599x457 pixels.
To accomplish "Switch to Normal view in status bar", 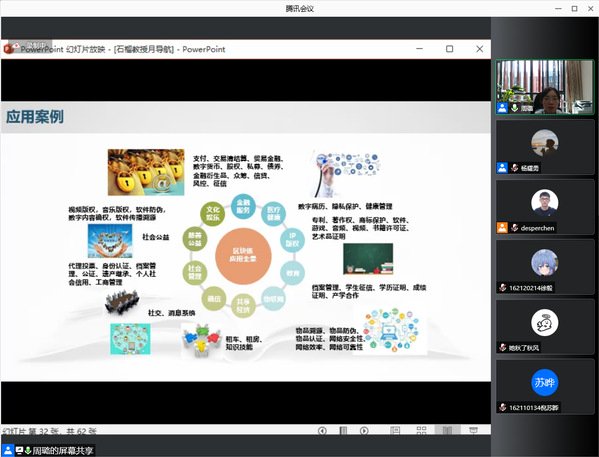I will [395, 431].
